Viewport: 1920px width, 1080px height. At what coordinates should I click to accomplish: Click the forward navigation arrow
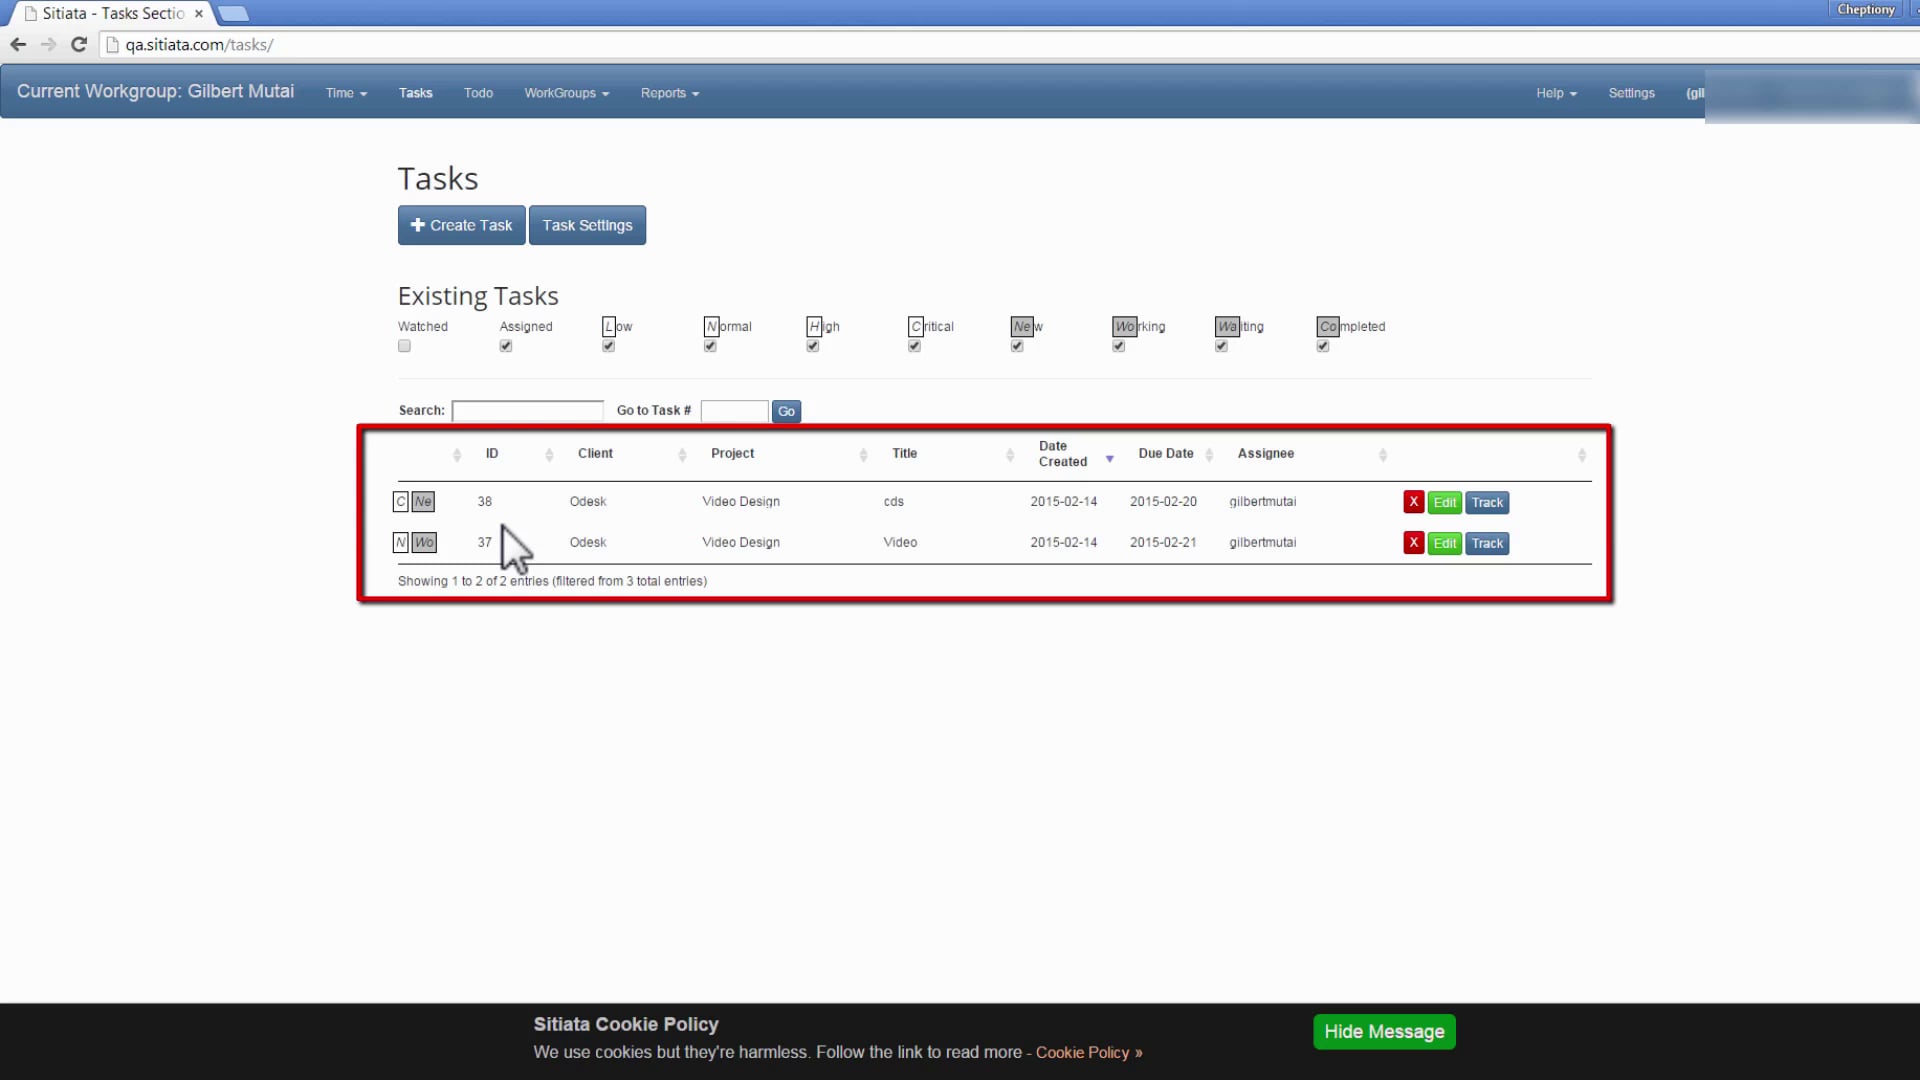tap(48, 45)
